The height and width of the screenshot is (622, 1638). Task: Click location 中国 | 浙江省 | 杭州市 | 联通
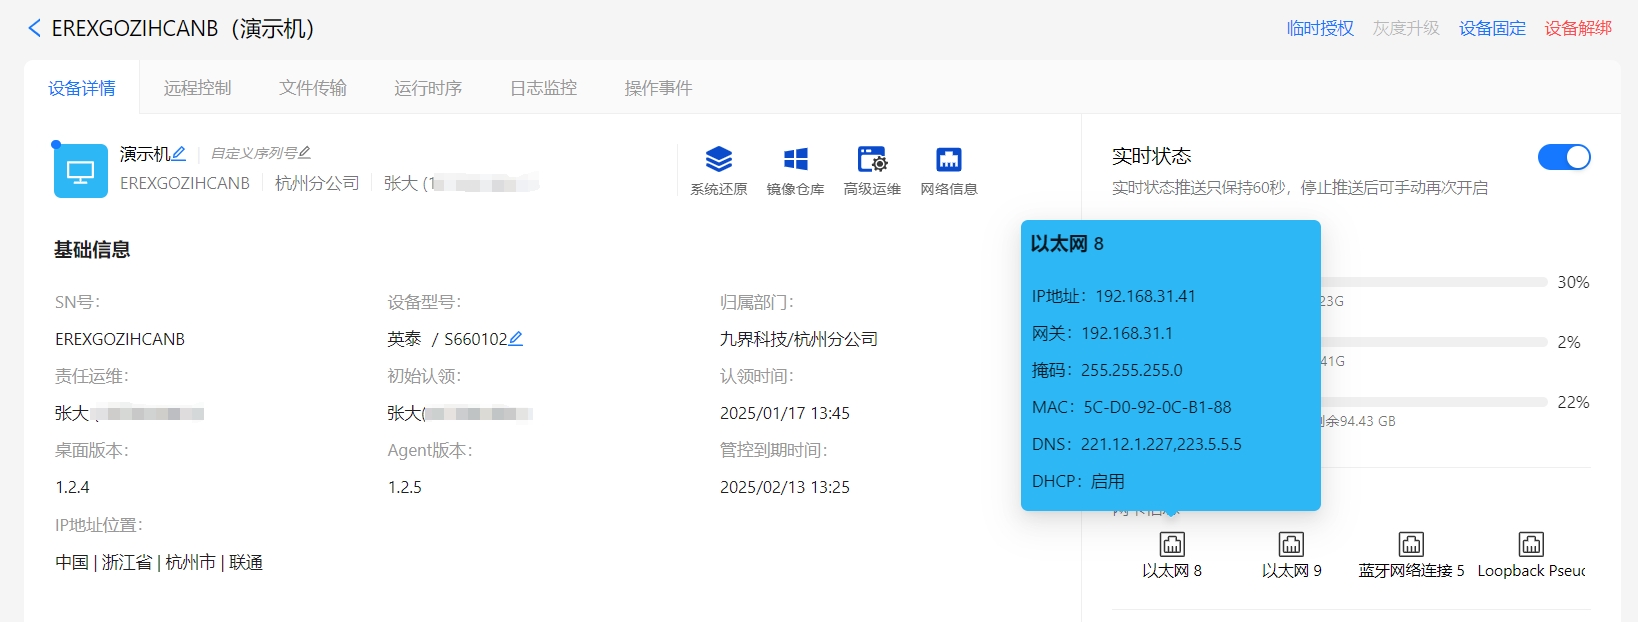pos(159,562)
